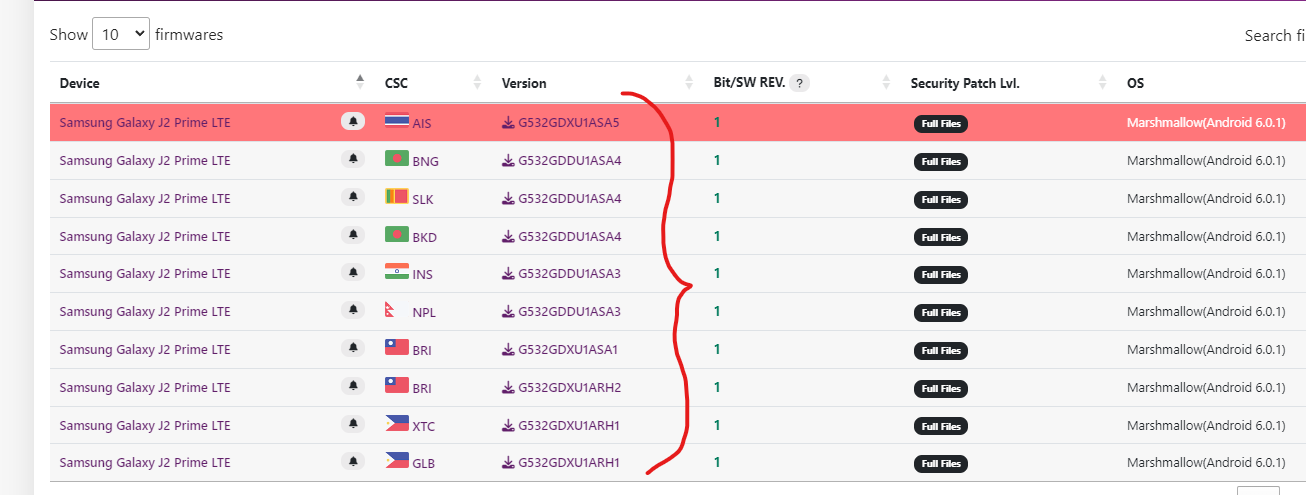1306x495 pixels.
Task: Click the BRI CSC code in the G532GDXU1ASA1 row
Action: pos(422,351)
